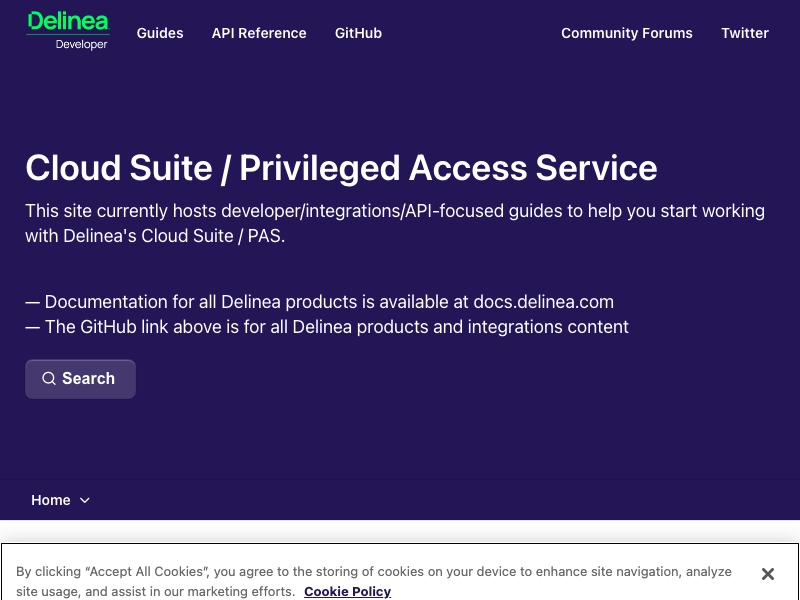Click the Accept All Cookies notice text
Viewport: 800px width, 600px height.
pyautogui.click(x=374, y=581)
